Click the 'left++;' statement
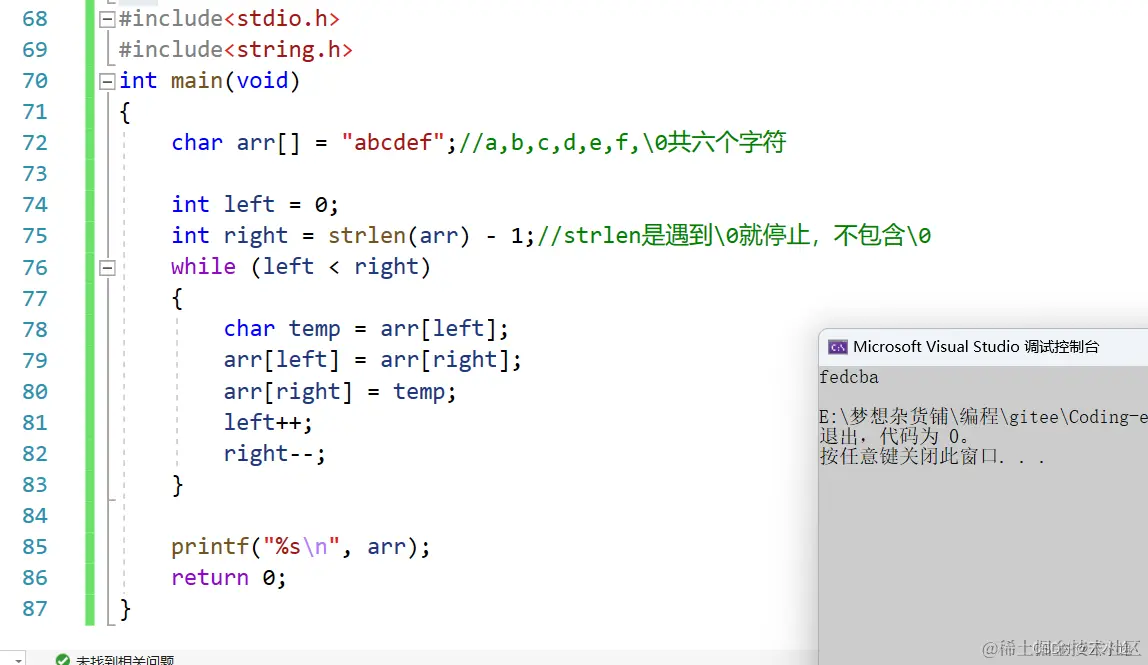The image size is (1148, 665). click(x=268, y=423)
